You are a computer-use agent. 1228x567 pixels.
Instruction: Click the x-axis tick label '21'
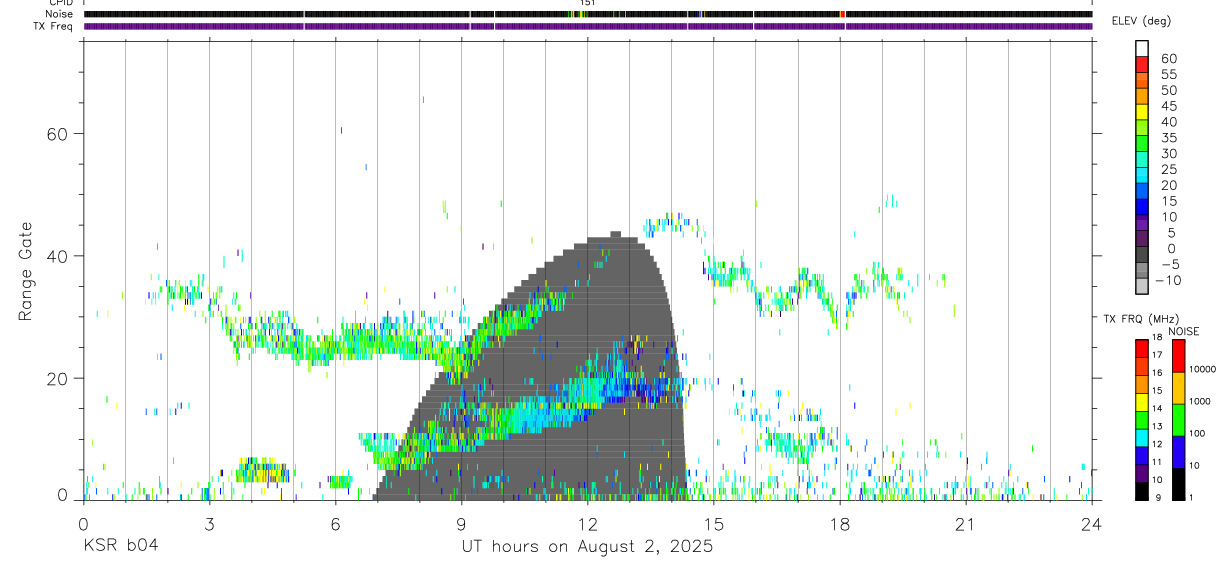(x=966, y=523)
